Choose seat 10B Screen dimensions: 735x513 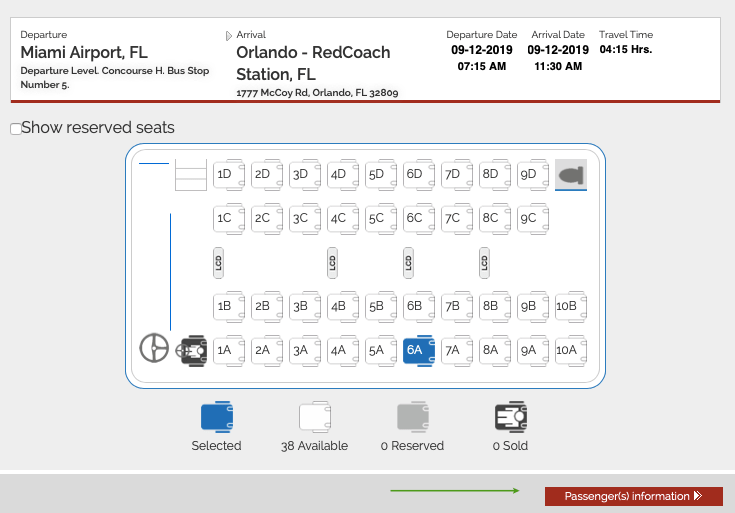point(570,307)
